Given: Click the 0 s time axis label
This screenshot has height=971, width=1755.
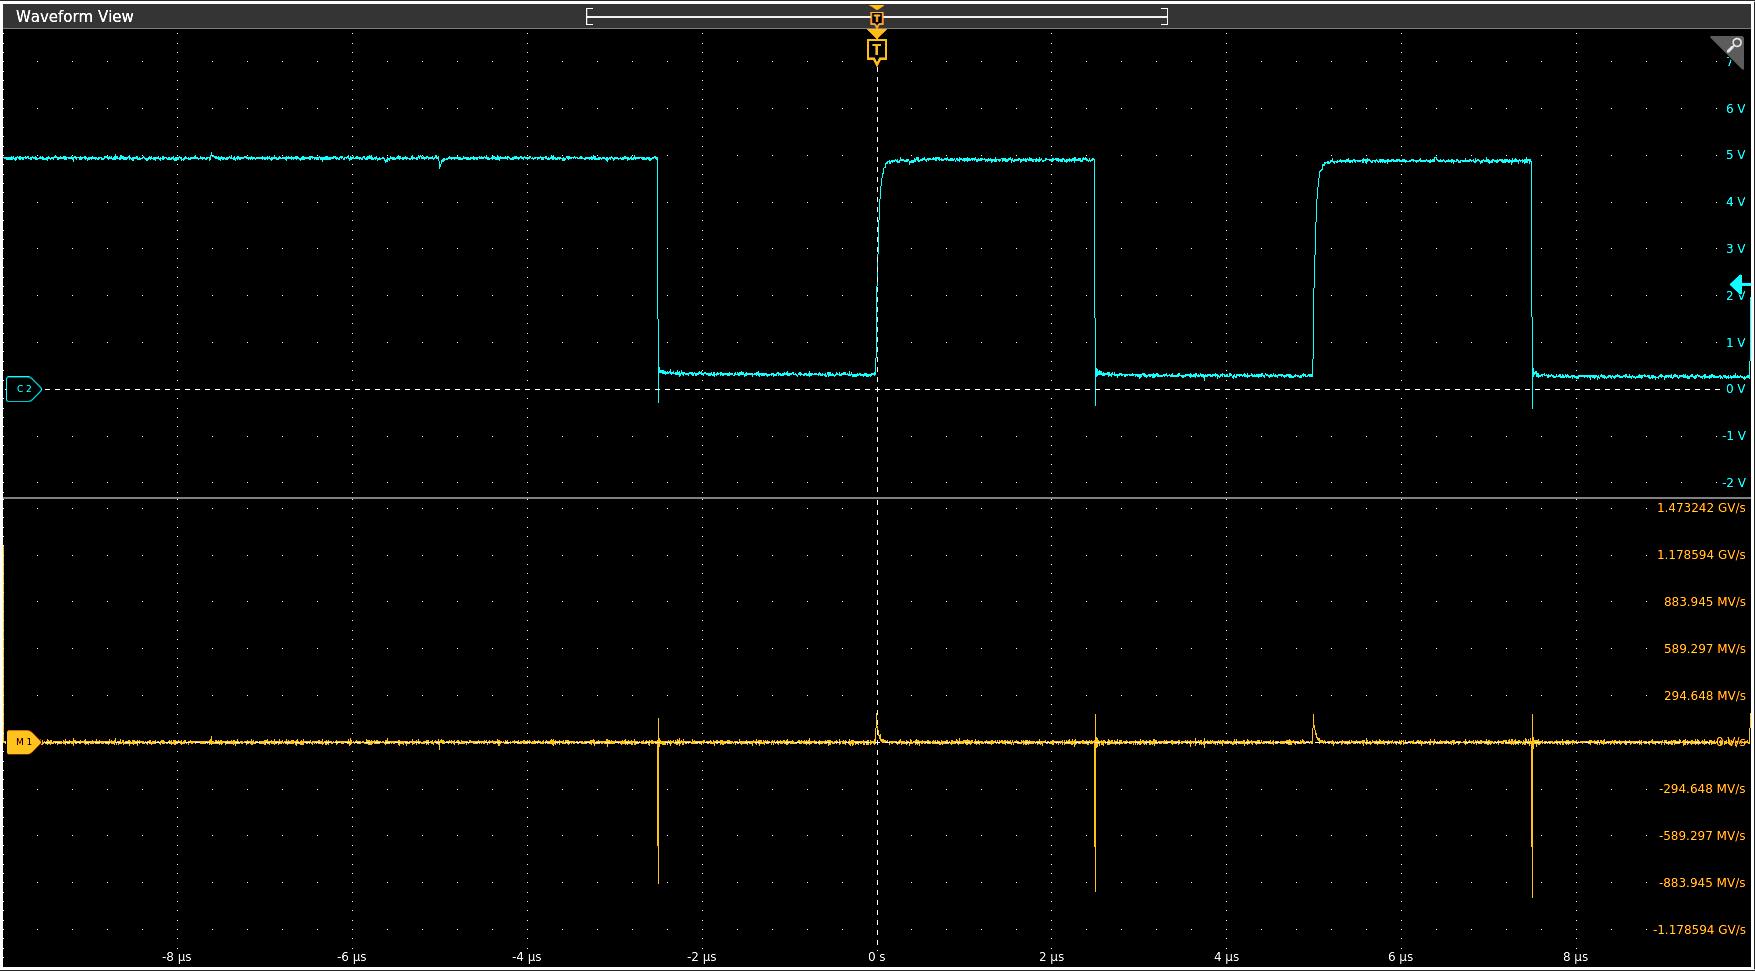Looking at the screenshot, I should point(876,957).
